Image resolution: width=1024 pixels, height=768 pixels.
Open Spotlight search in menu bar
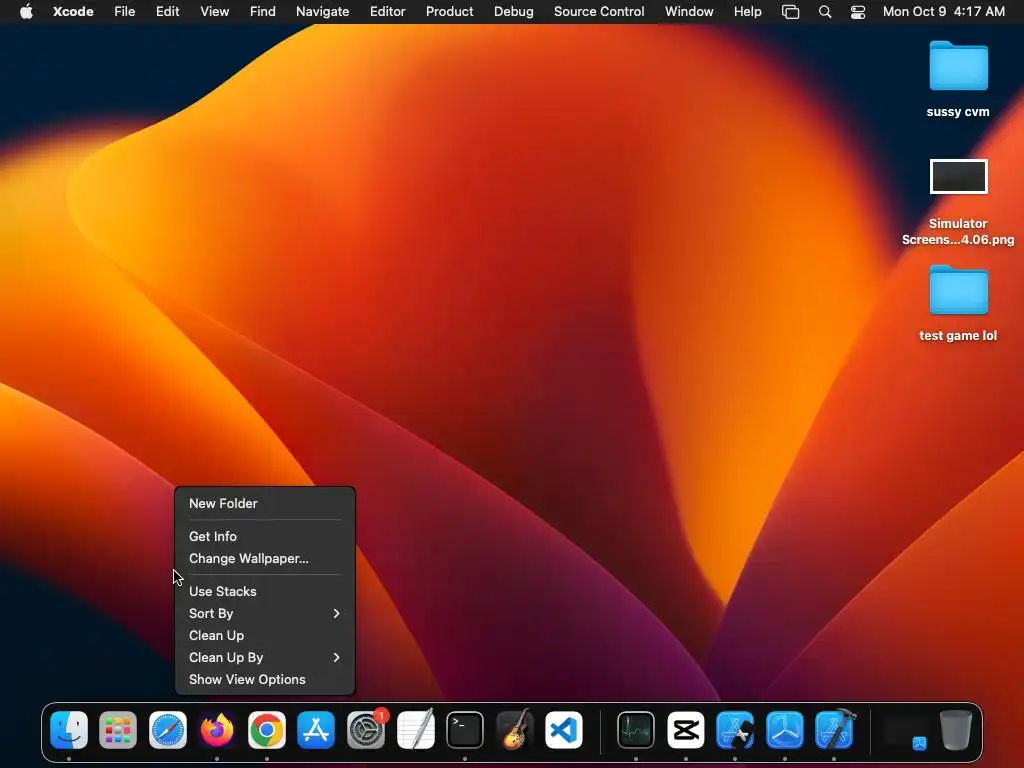825,12
